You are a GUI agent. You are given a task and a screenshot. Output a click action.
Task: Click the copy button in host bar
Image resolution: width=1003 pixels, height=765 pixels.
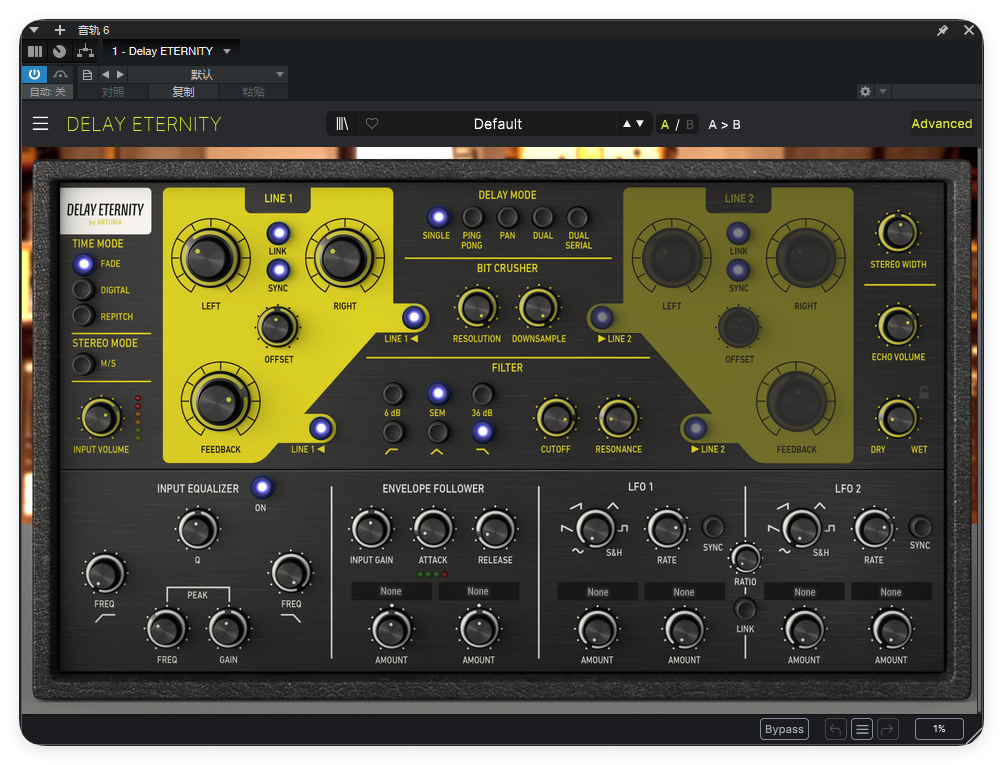(183, 92)
